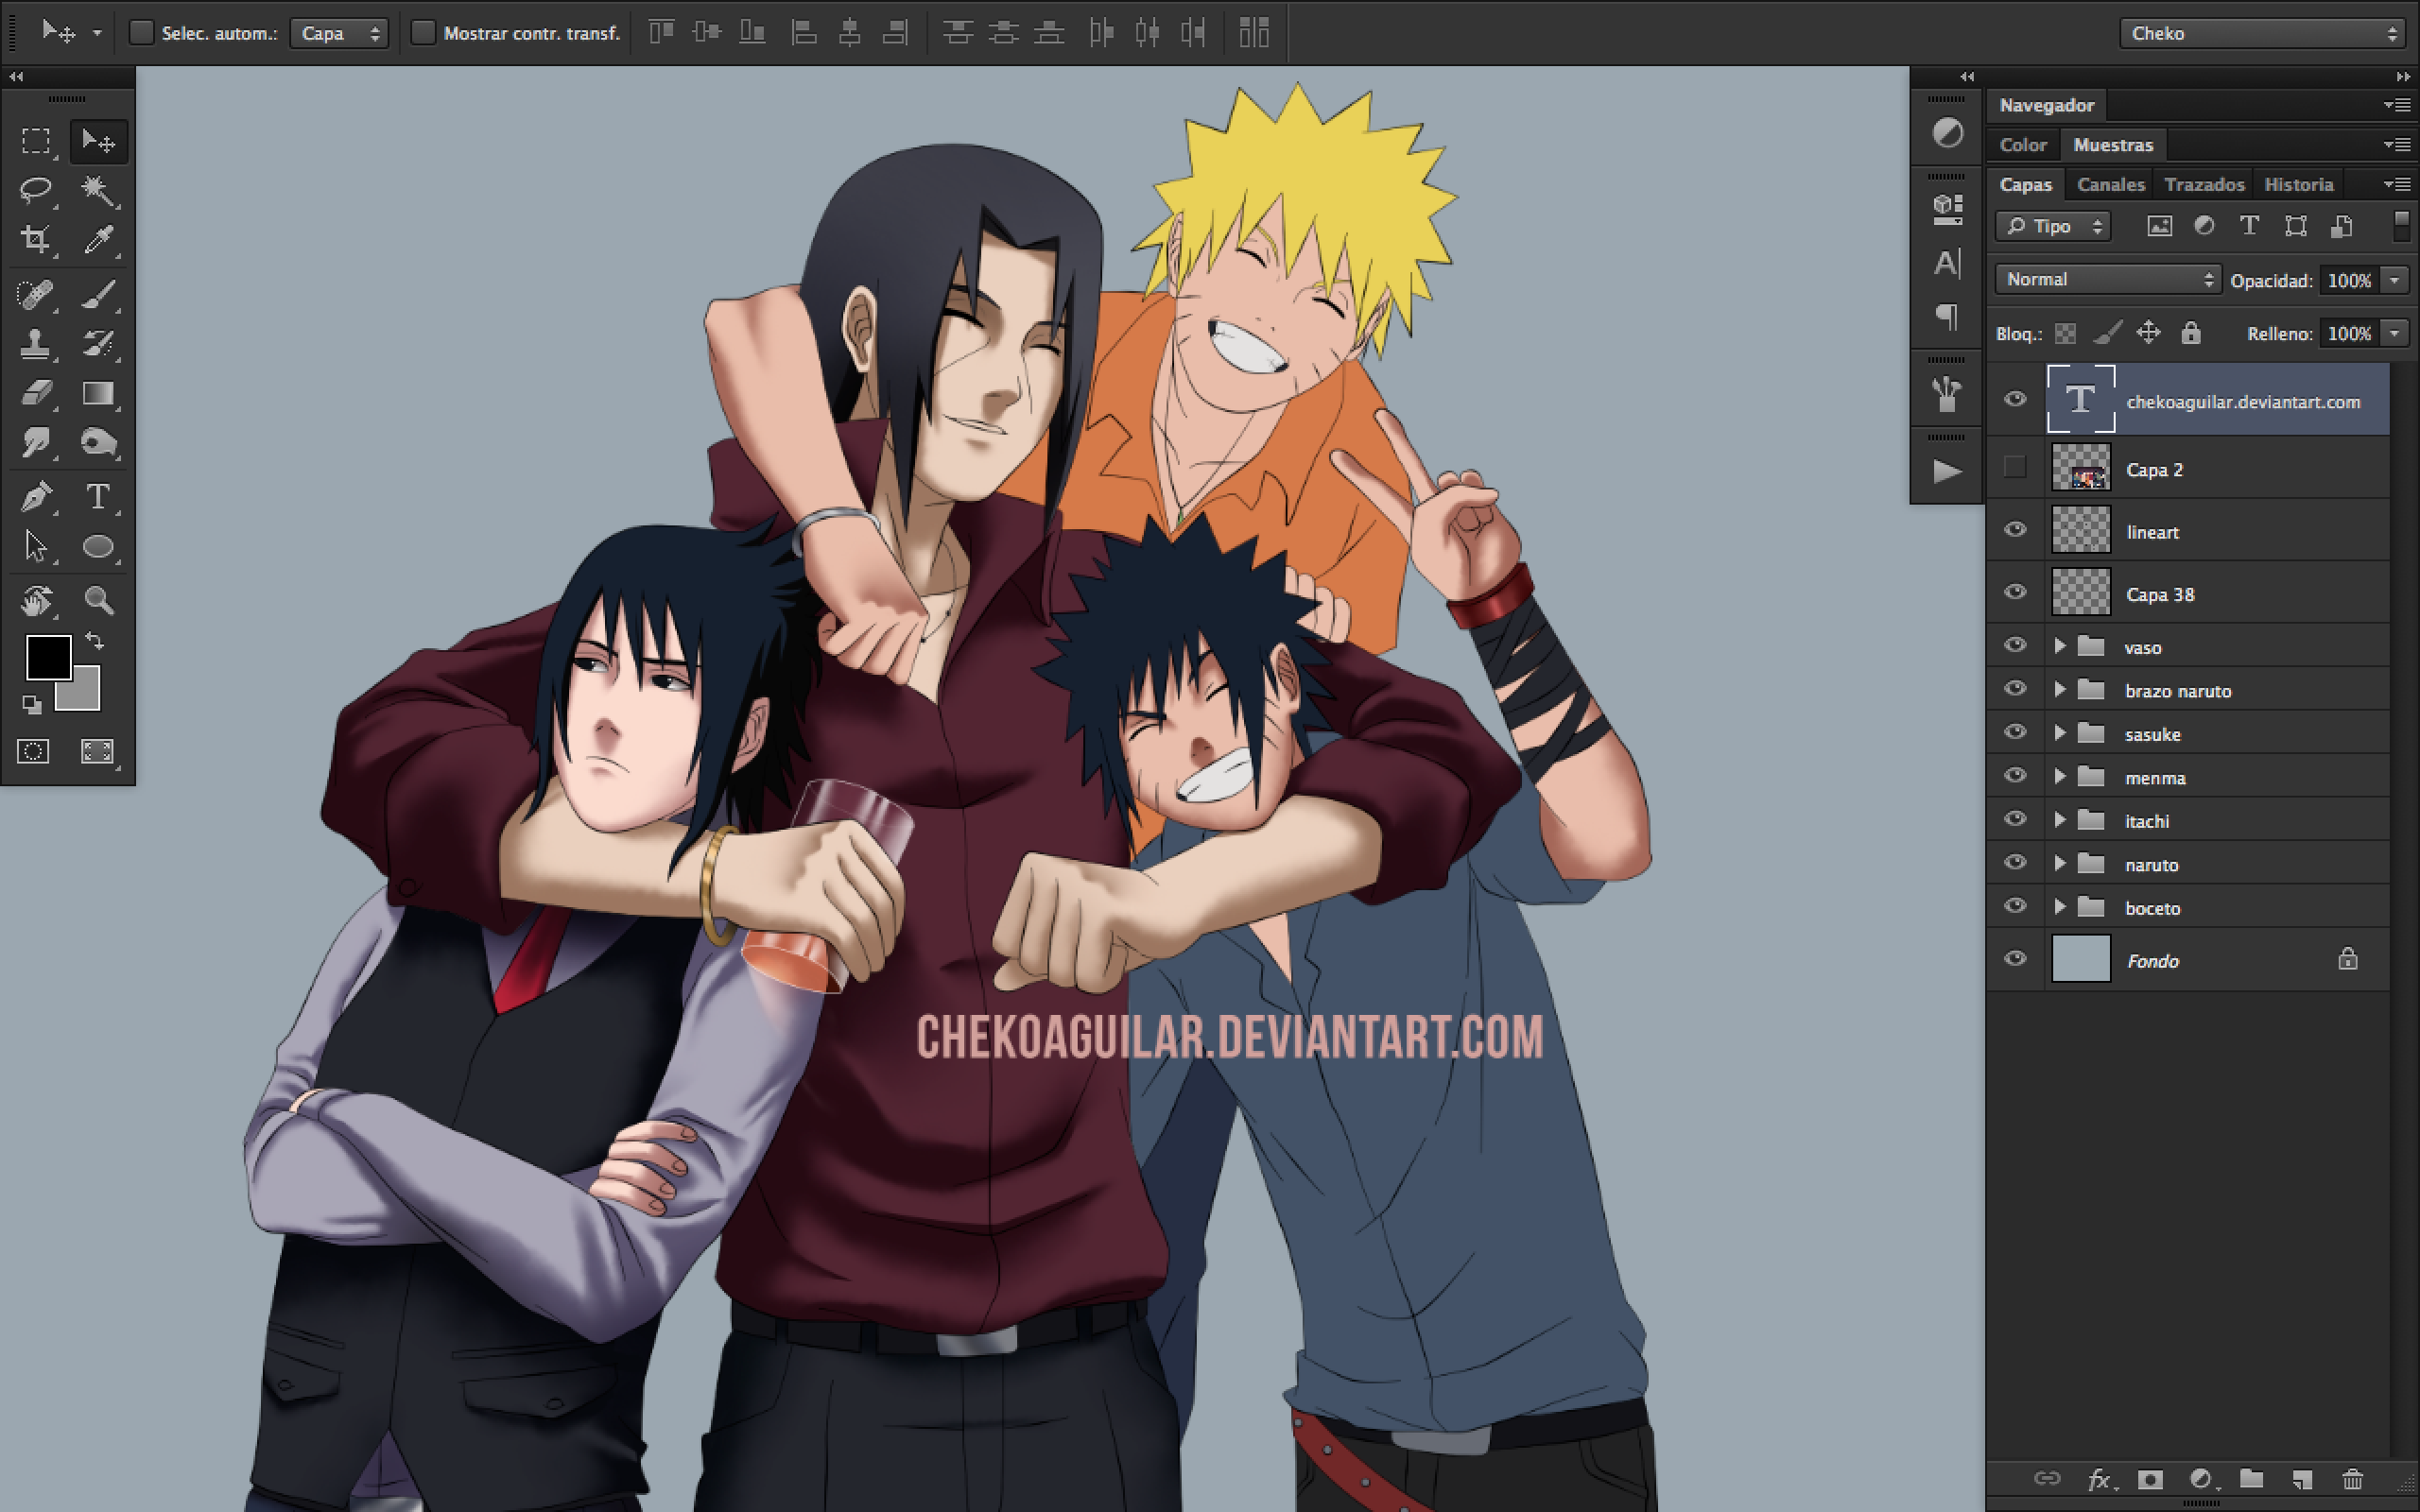The width and height of the screenshot is (2420, 1512).
Task: Select the Gradient tool
Action: coord(98,393)
